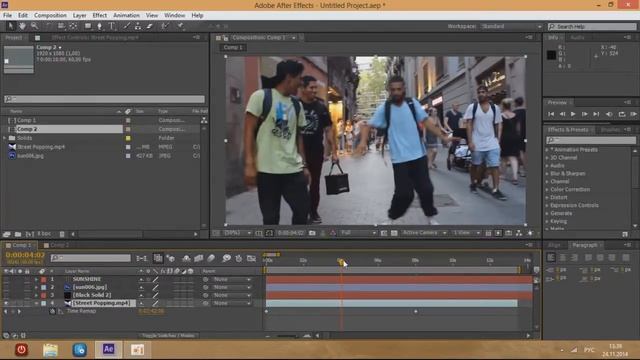
Task: Click the new folder icon in Project panel
Action: point(18,234)
